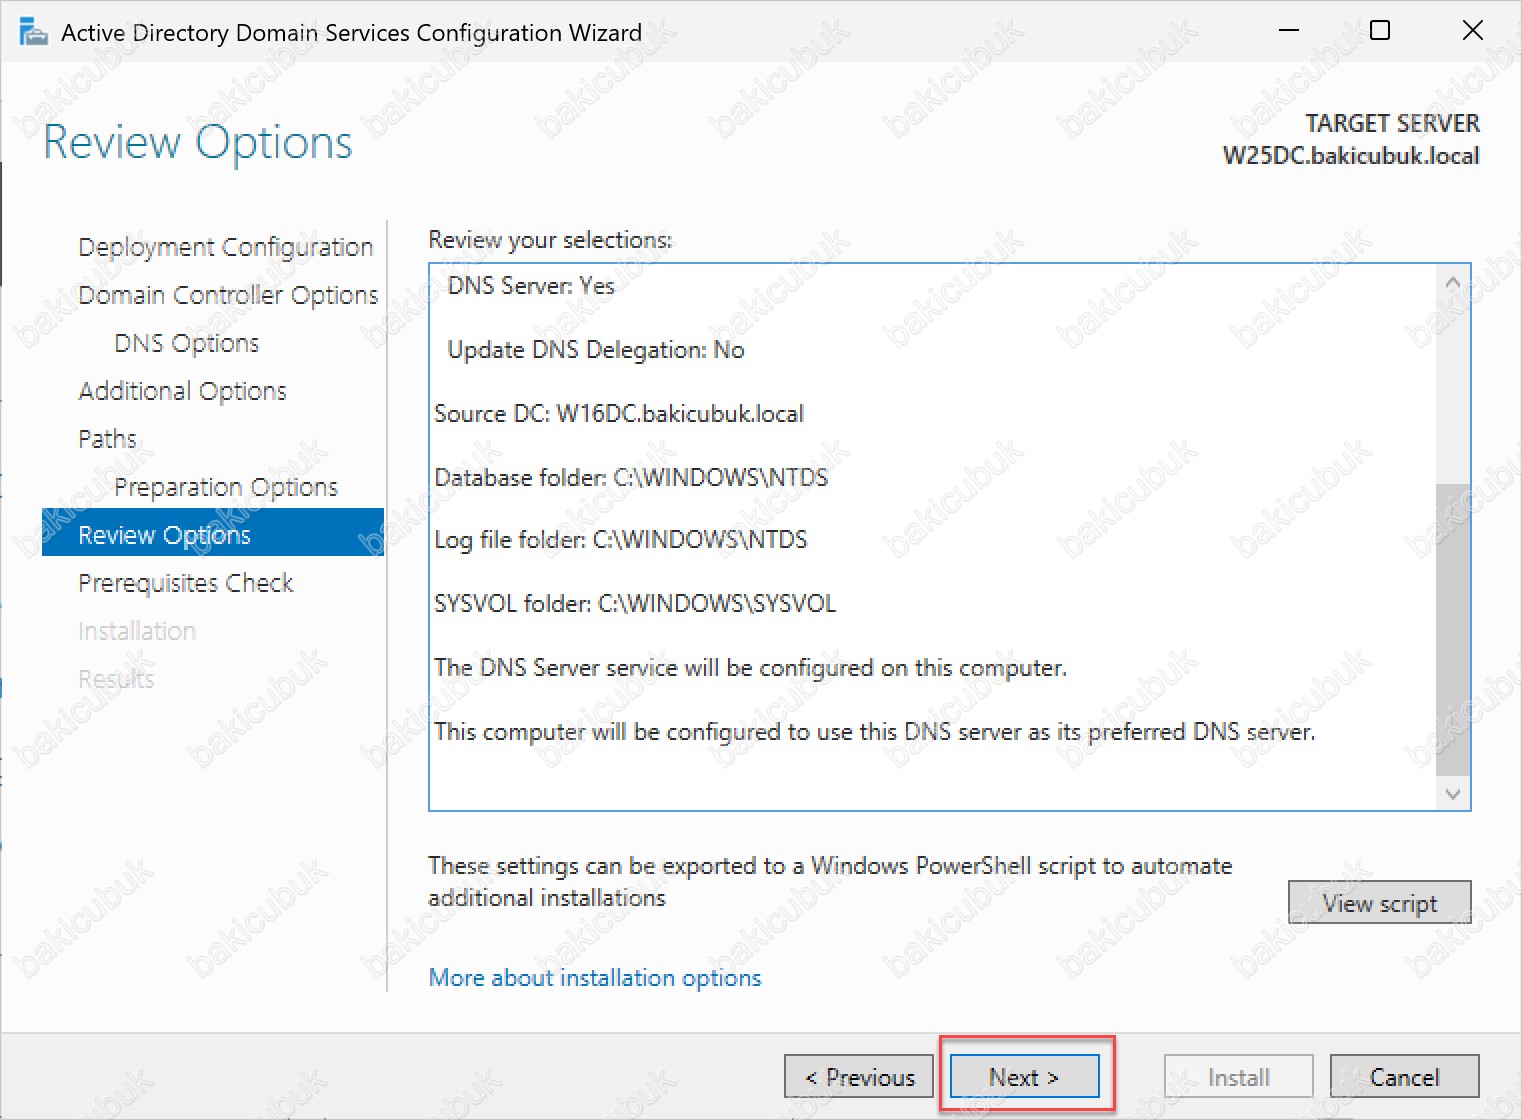Close the wizard window
Image resolution: width=1522 pixels, height=1120 pixels.
tap(1472, 31)
